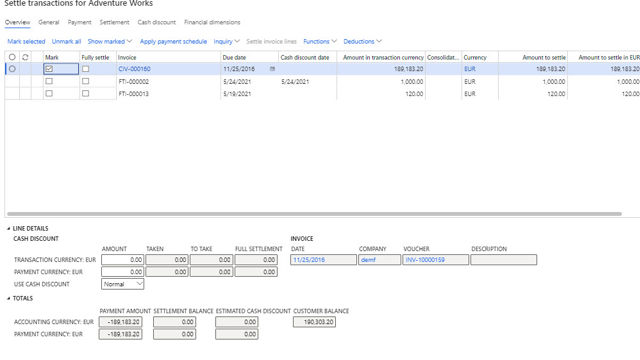640x360 pixels.
Task: Enable Fully settle for CIV-000160
Action: coord(85,69)
